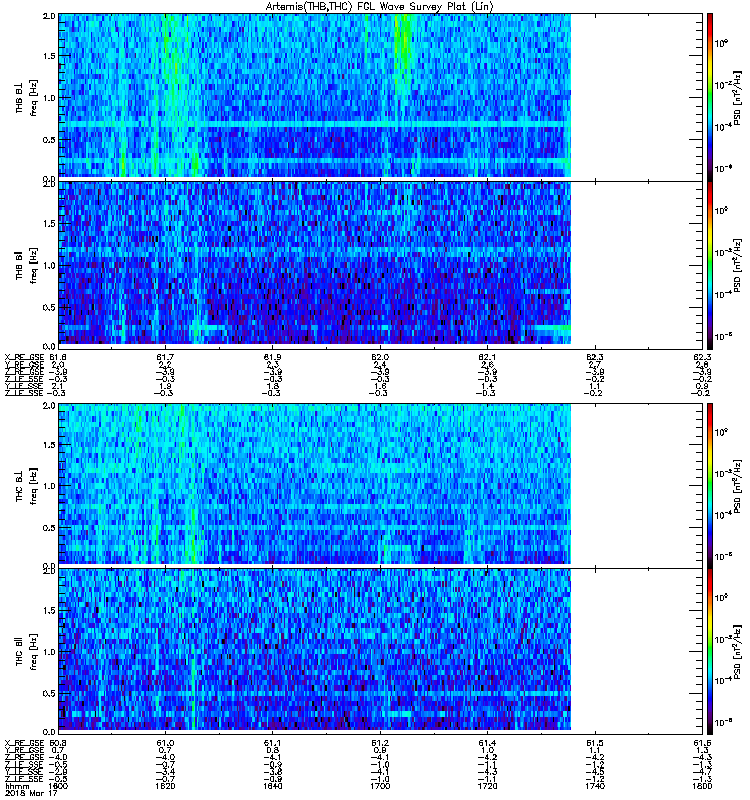The width and height of the screenshot is (750, 800).
Task: Select the 'THC B⊥ freq [Hz]' axis label
Action: 27,486
